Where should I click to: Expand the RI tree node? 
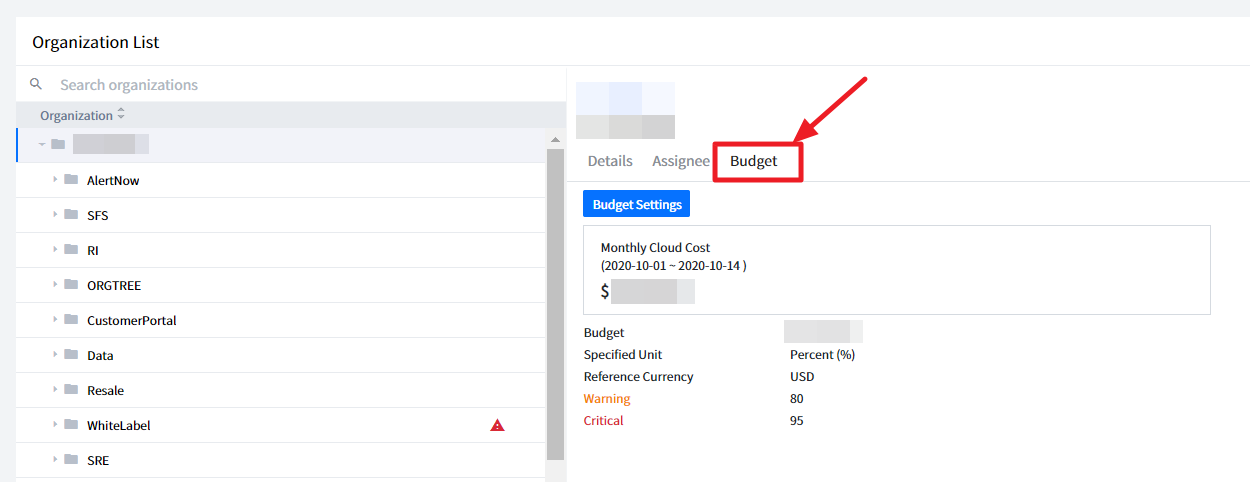coord(55,250)
